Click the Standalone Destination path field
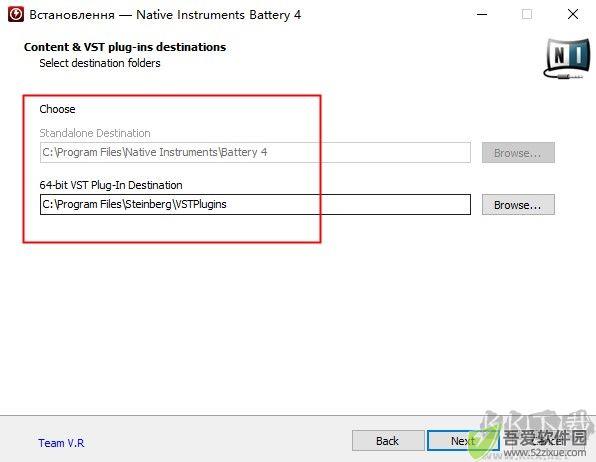This screenshot has width=596, height=462. point(255,152)
